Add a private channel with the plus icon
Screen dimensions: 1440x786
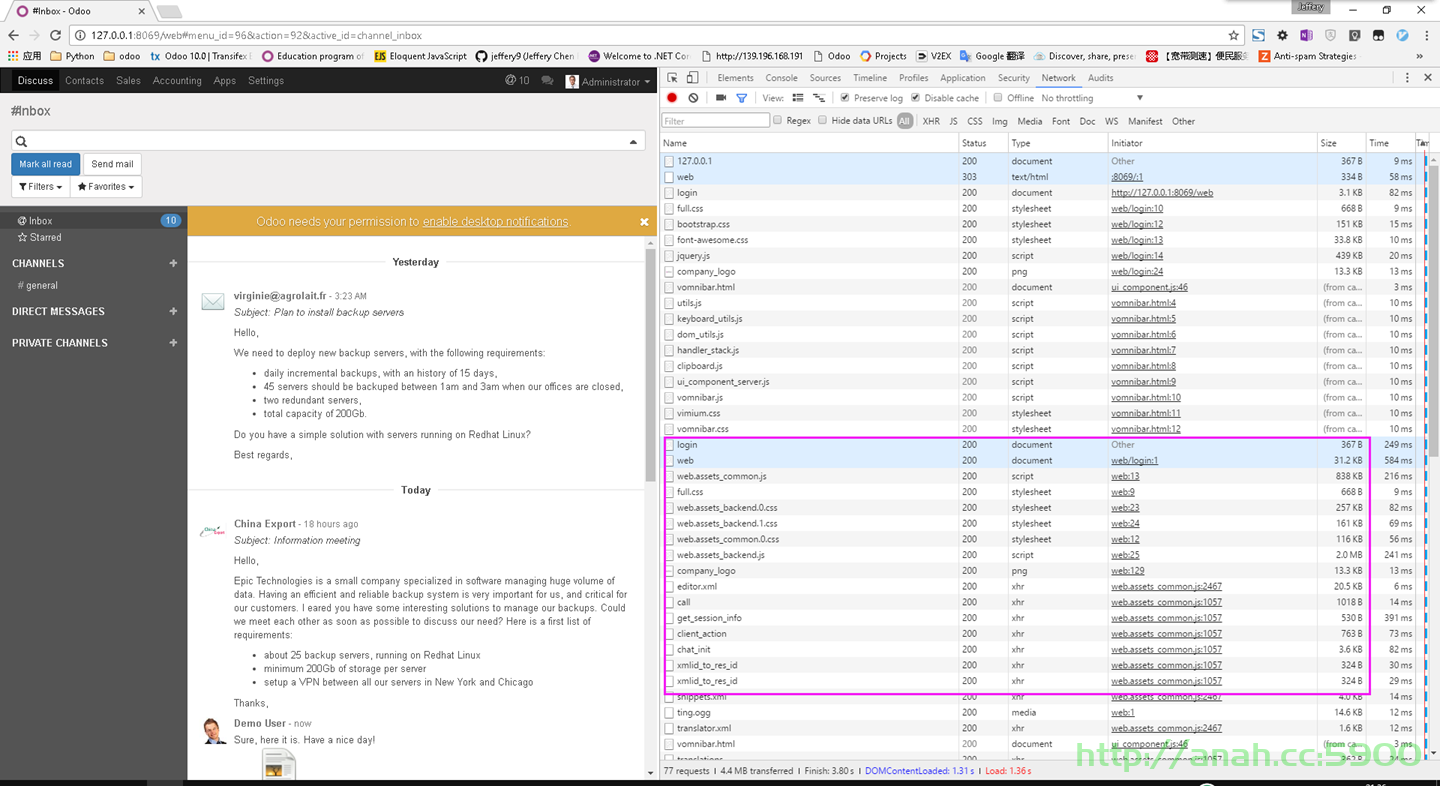[x=173, y=343]
